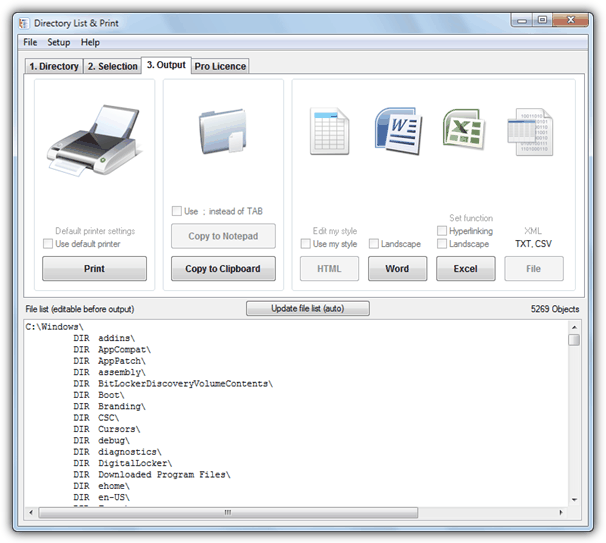Enable Use default printer checkbox
The width and height of the screenshot is (606, 543).
point(49,244)
